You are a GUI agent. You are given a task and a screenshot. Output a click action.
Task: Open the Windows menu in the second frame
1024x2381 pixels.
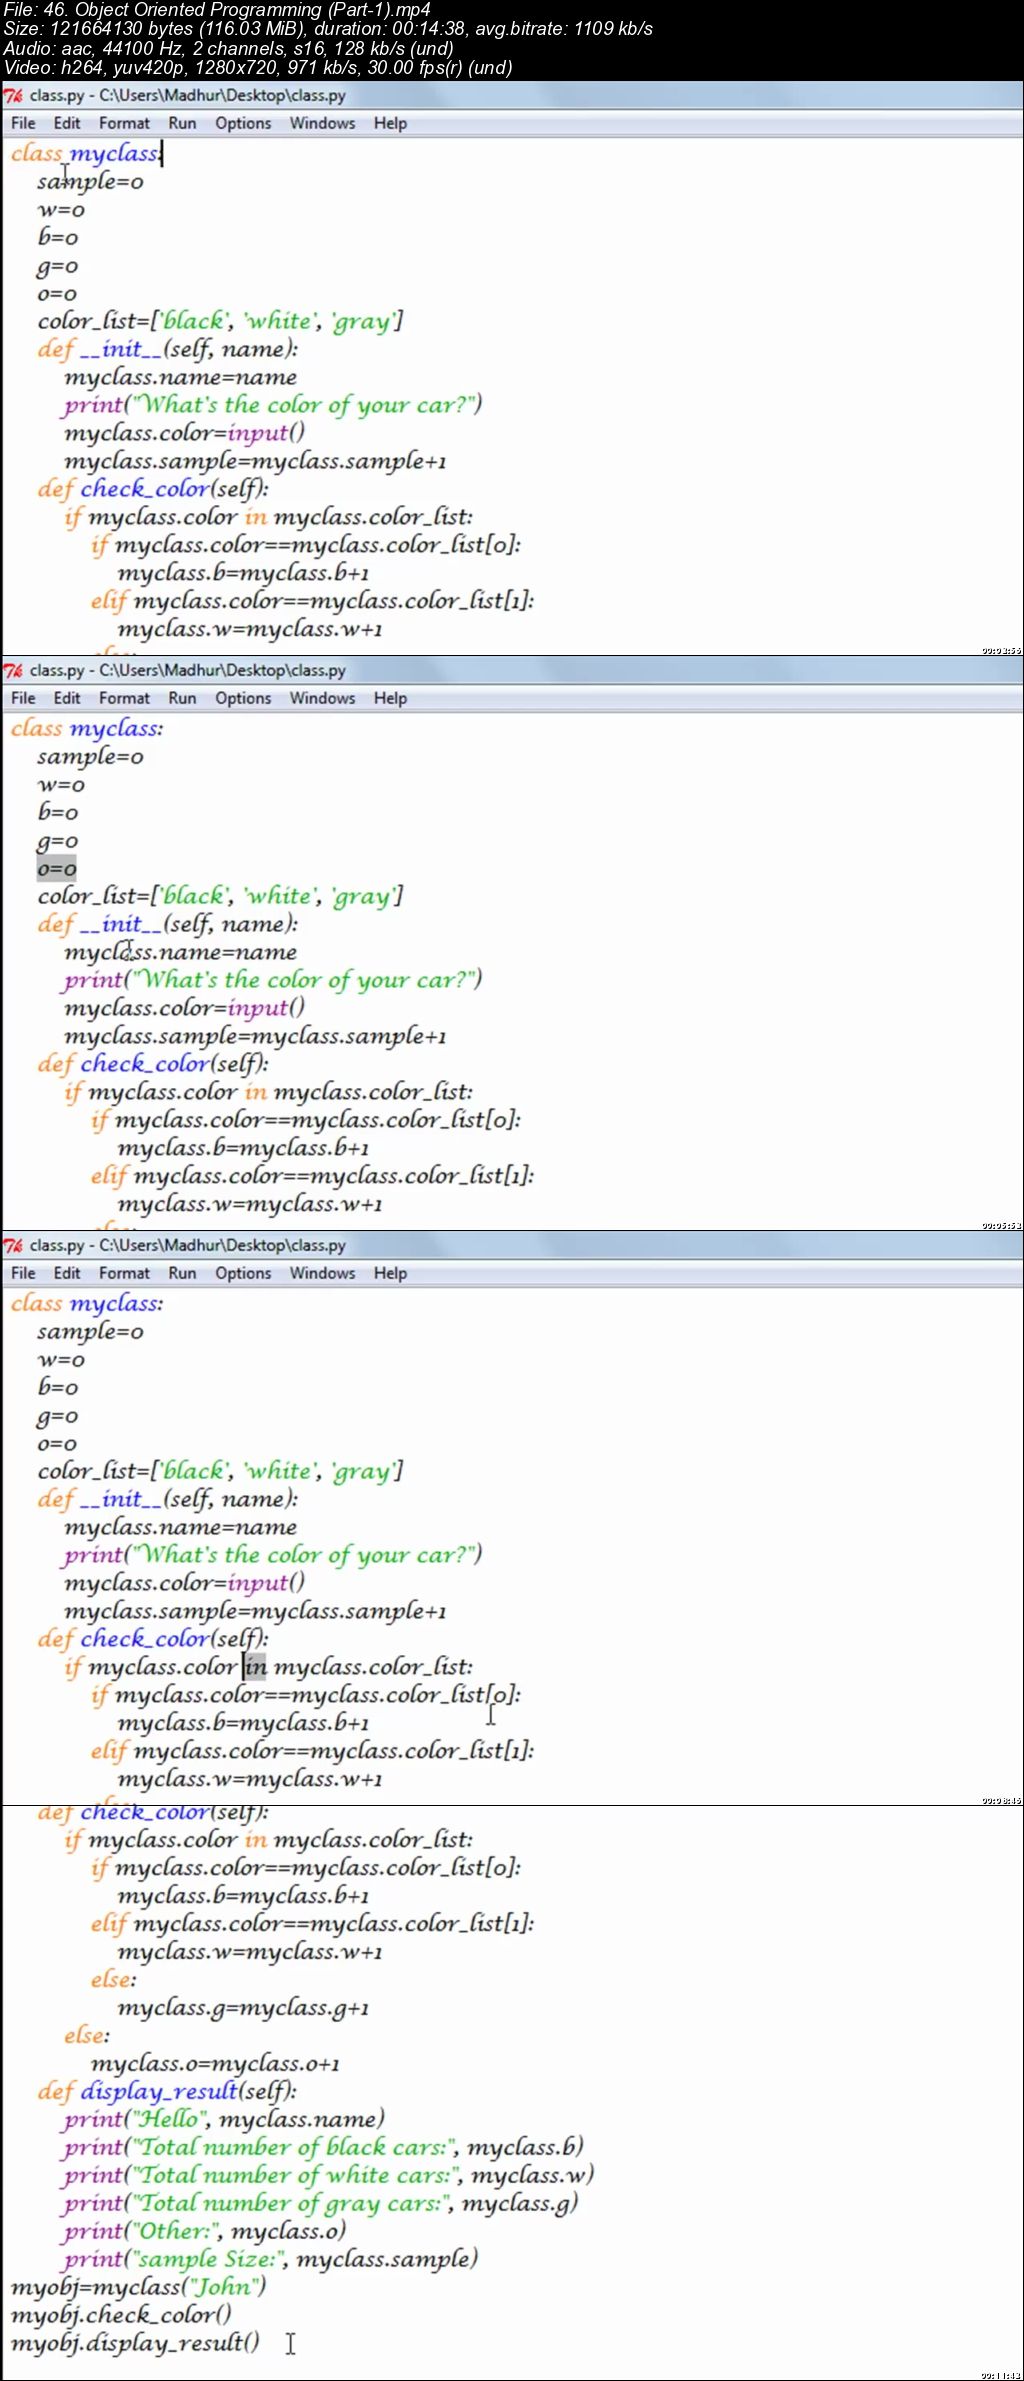pyautogui.click(x=322, y=698)
